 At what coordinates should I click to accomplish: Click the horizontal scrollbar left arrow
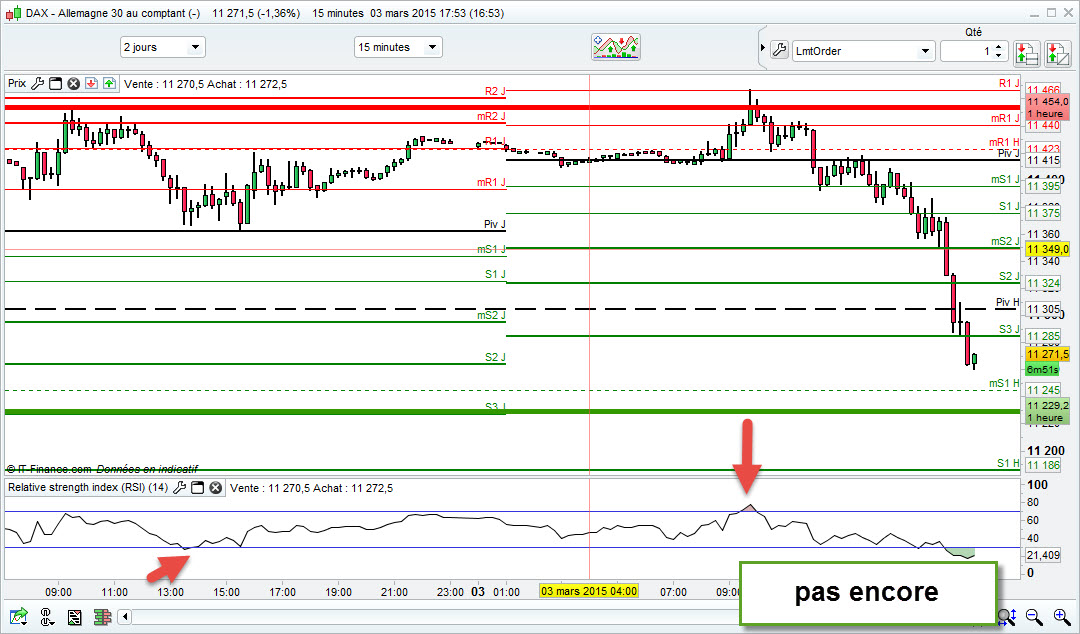125,616
